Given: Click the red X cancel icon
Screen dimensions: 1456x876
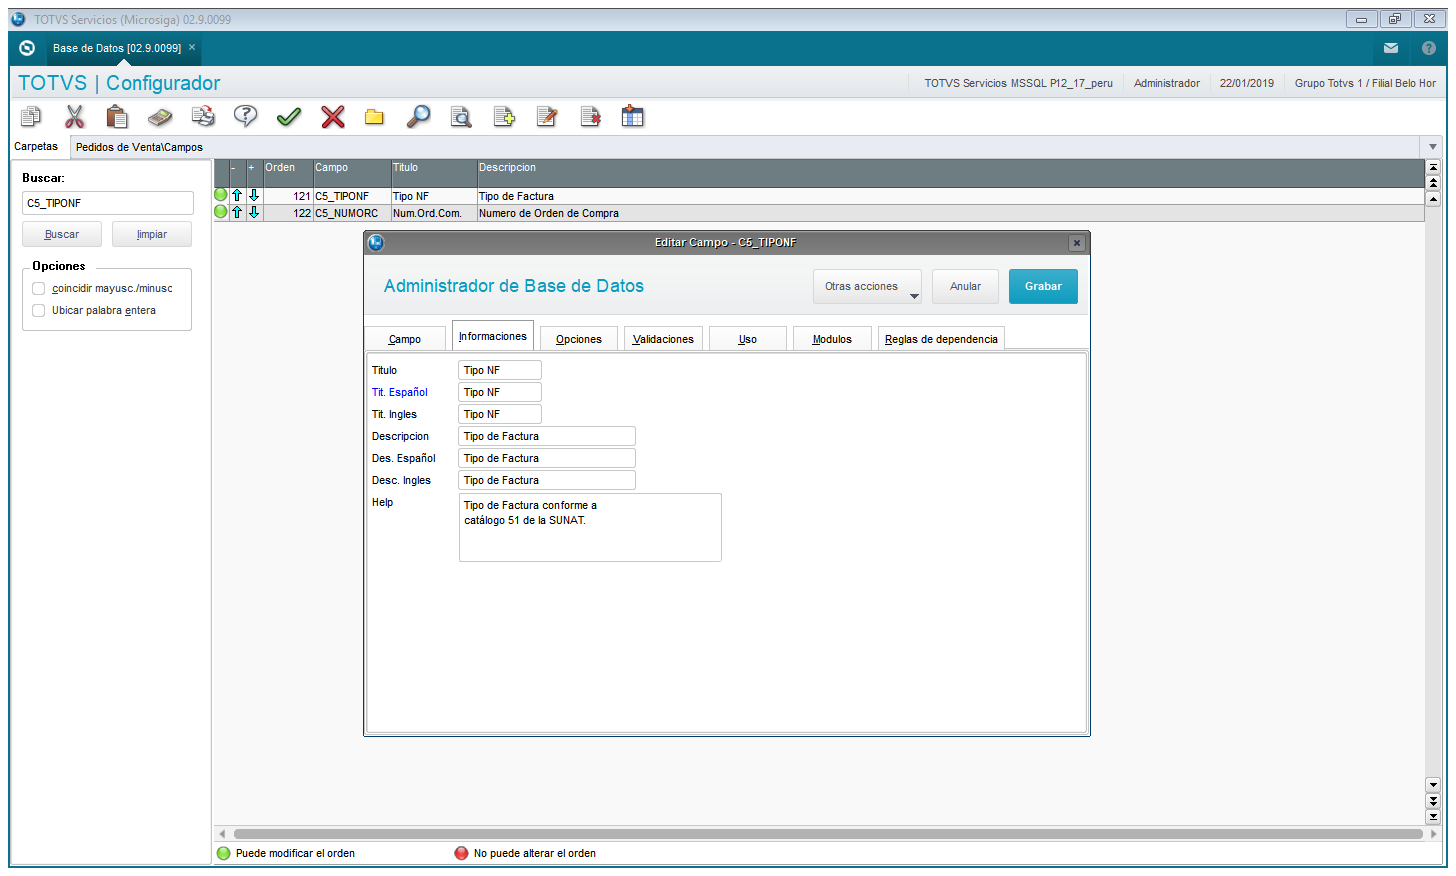Looking at the screenshot, I should coord(332,117).
